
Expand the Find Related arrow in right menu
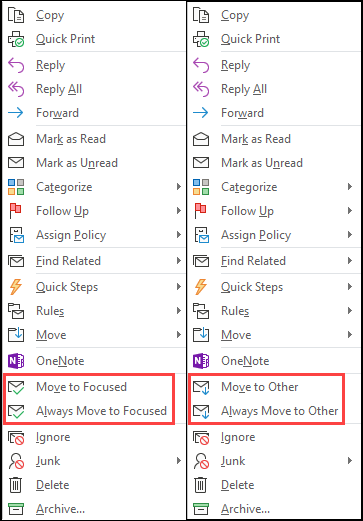pyautogui.click(x=350, y=260)
